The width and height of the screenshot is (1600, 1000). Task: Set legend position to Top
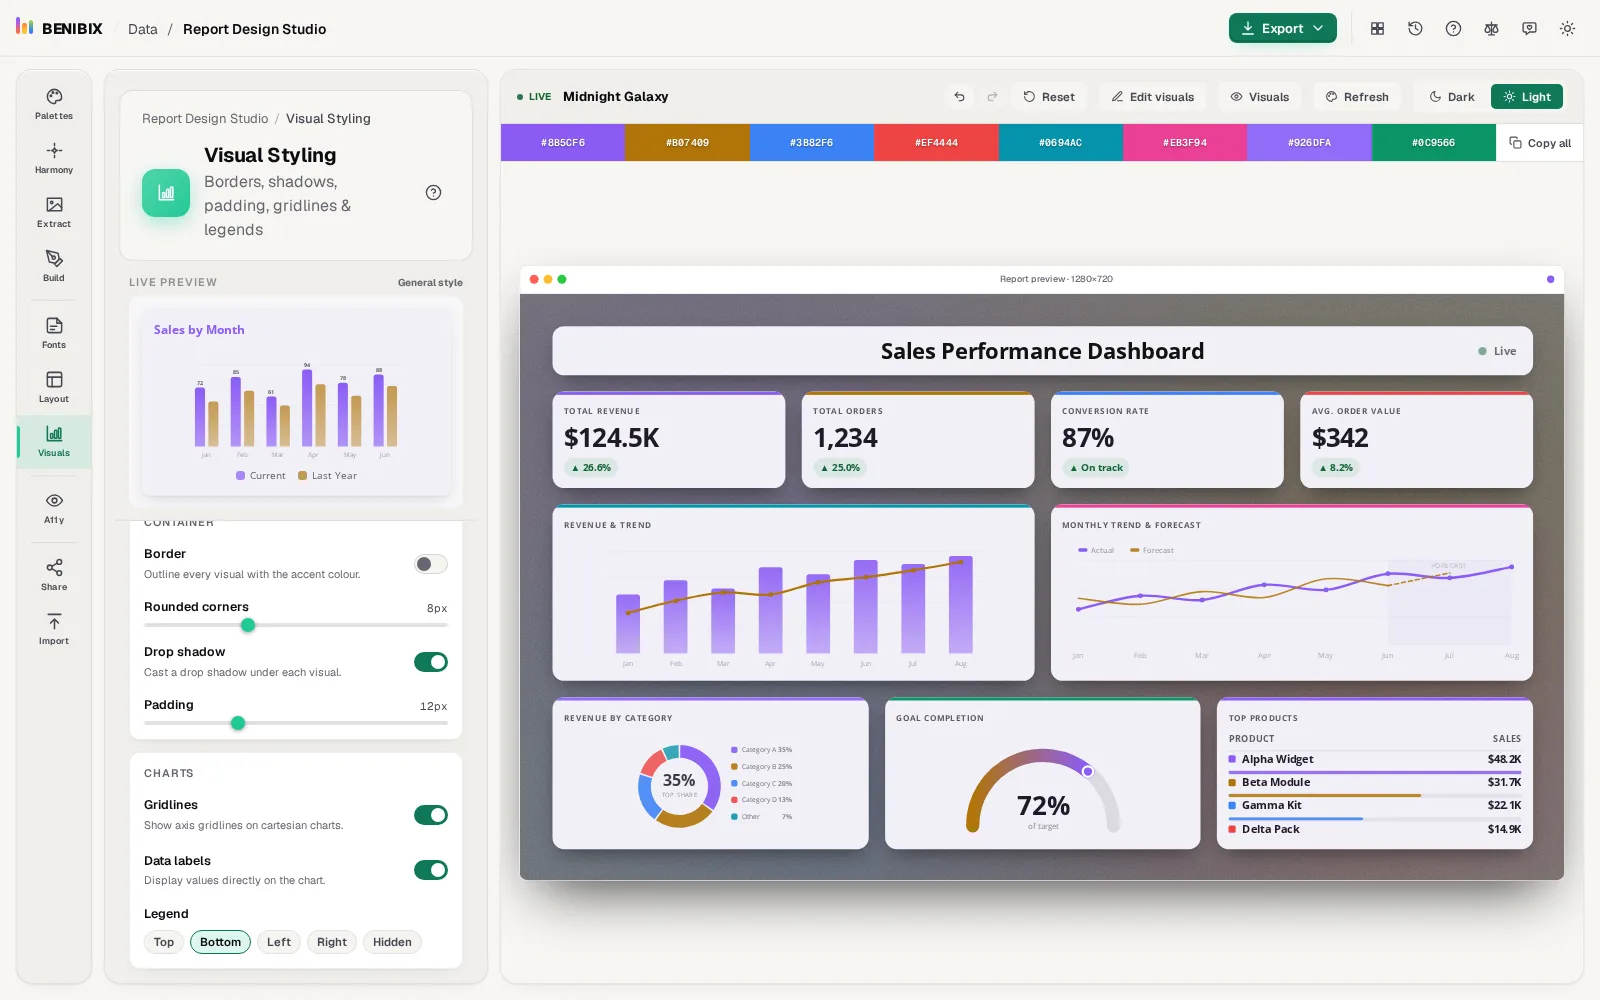[164, 942]
